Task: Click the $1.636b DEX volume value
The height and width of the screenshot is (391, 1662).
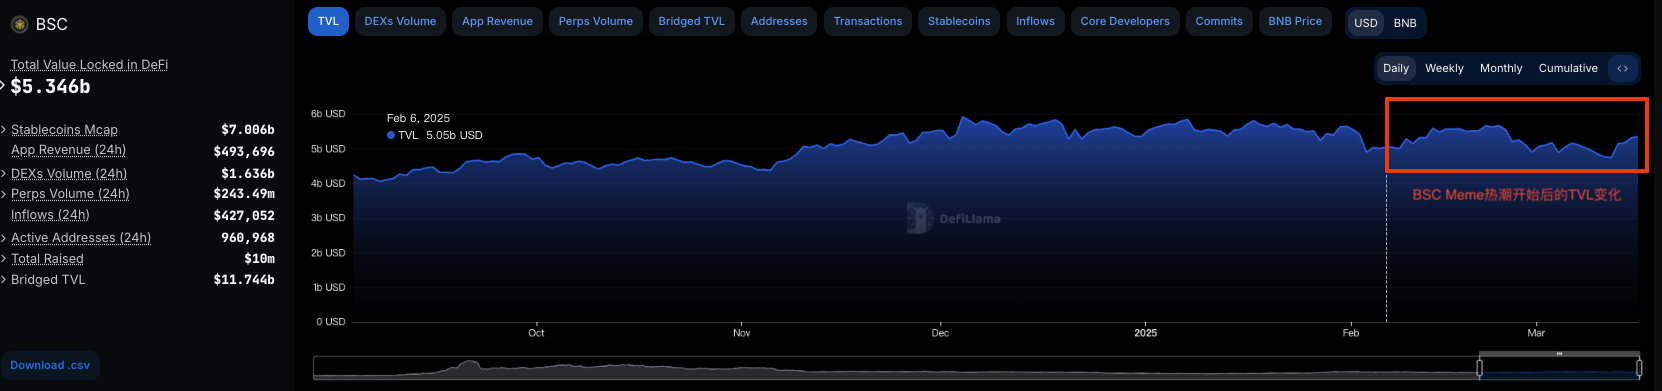Action: pyautogui.click(x=248, y=174)
